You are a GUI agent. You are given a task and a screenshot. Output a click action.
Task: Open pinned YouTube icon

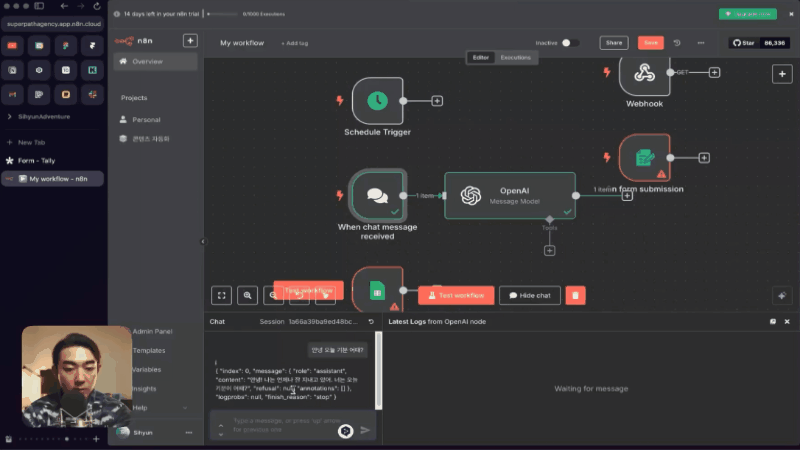coord(12,45)
